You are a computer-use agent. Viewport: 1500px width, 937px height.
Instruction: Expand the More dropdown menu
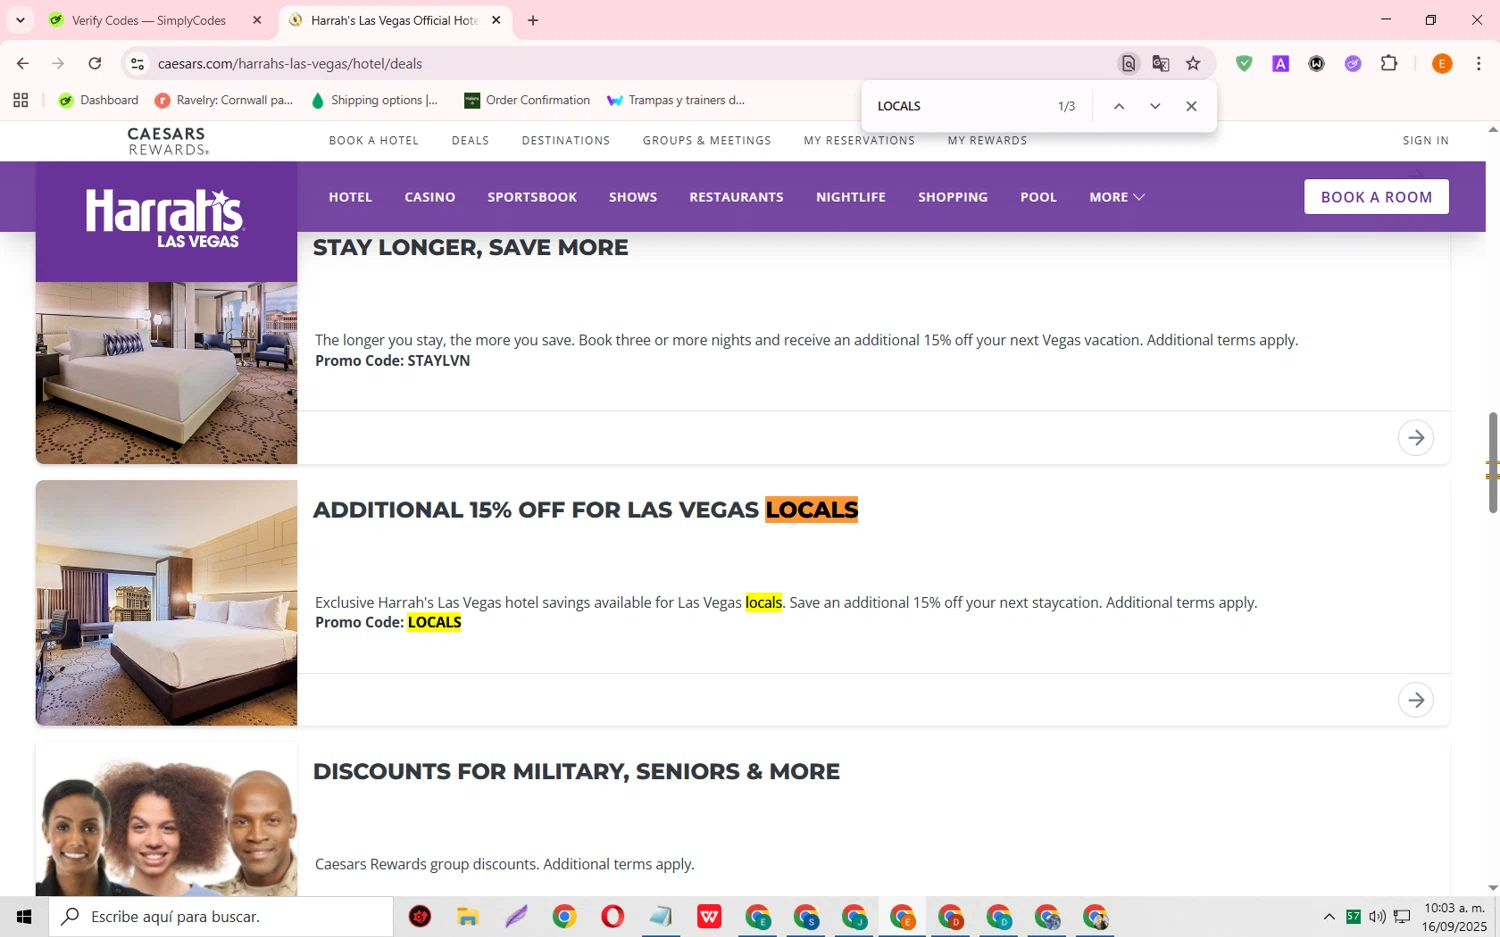(1117, 197)
